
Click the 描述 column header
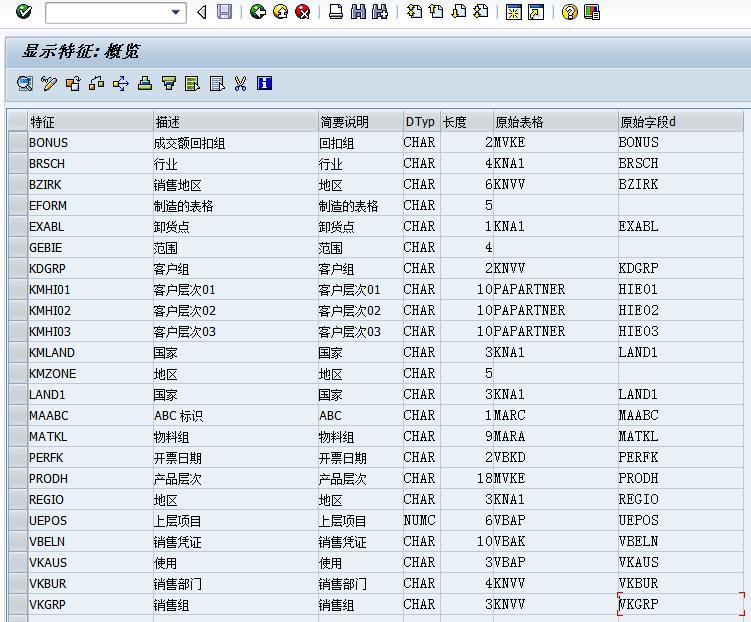tap(235, 122)
